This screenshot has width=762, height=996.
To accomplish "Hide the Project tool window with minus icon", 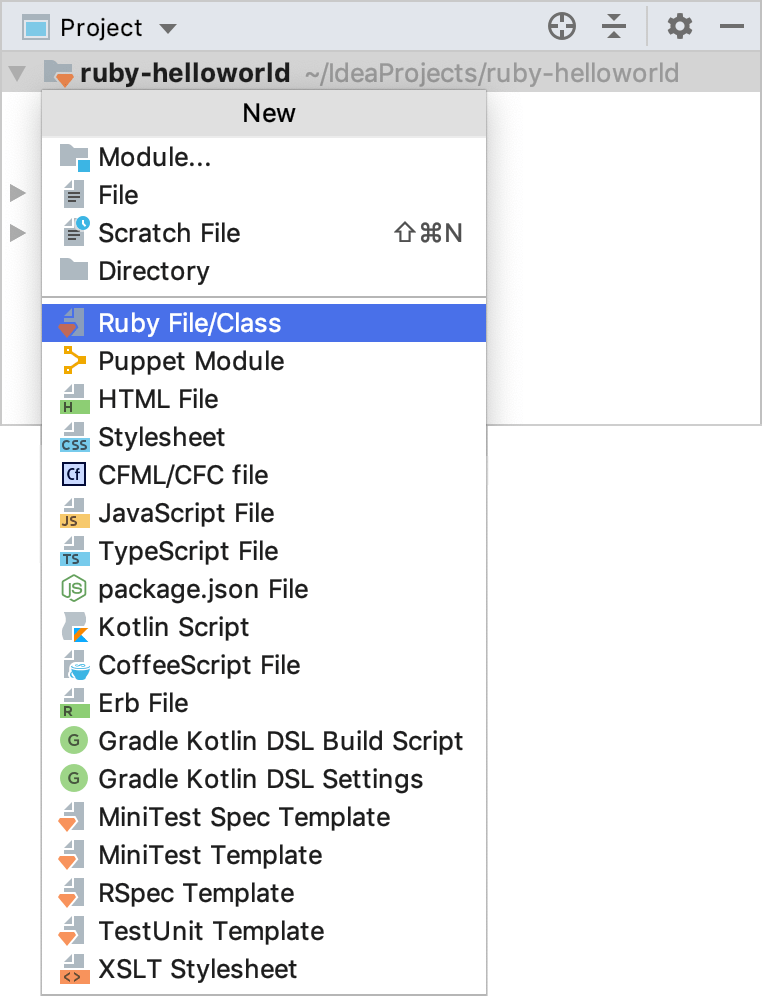I will pyautogui.click(x=732, y=27).
